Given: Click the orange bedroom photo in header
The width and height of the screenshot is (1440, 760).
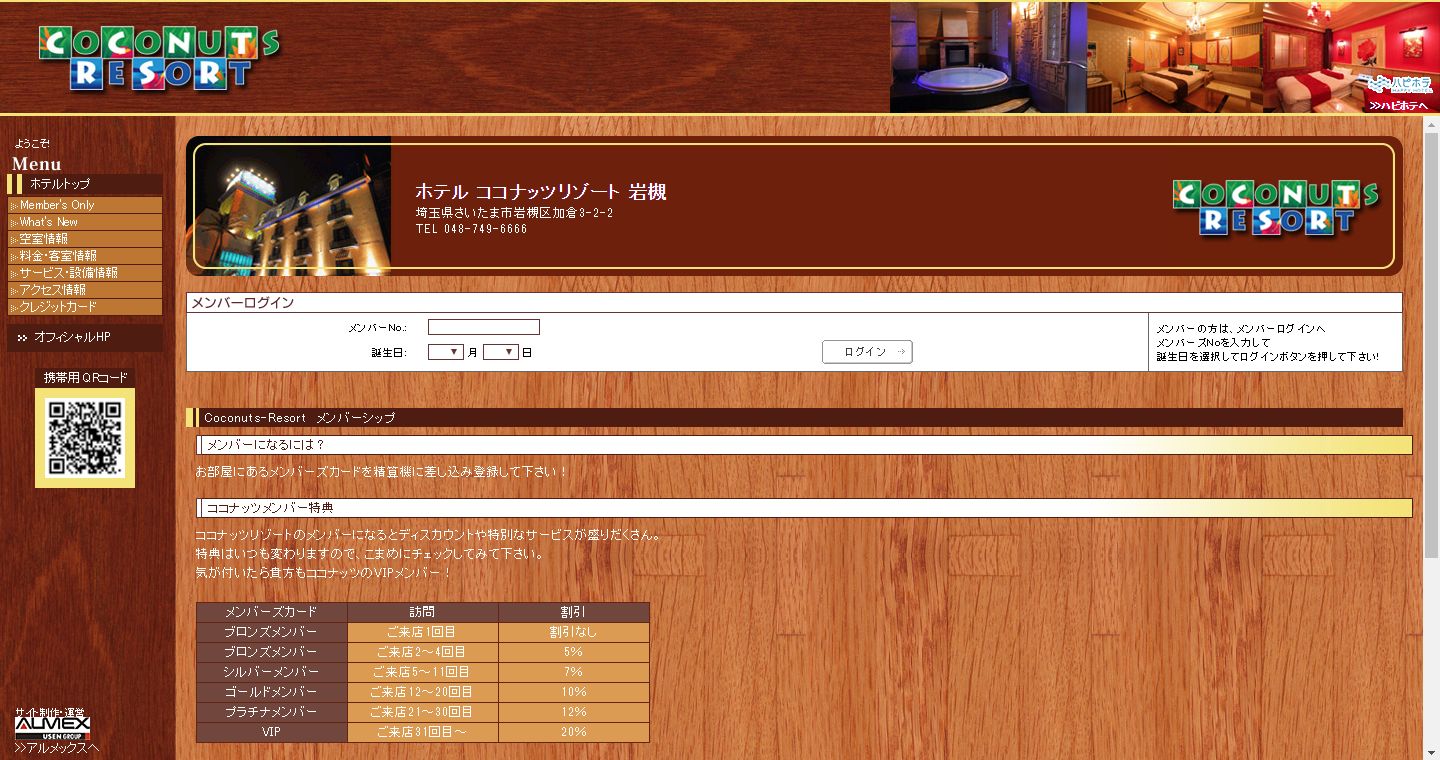Looking at the screenshot, I should (x=1174, y=57).
